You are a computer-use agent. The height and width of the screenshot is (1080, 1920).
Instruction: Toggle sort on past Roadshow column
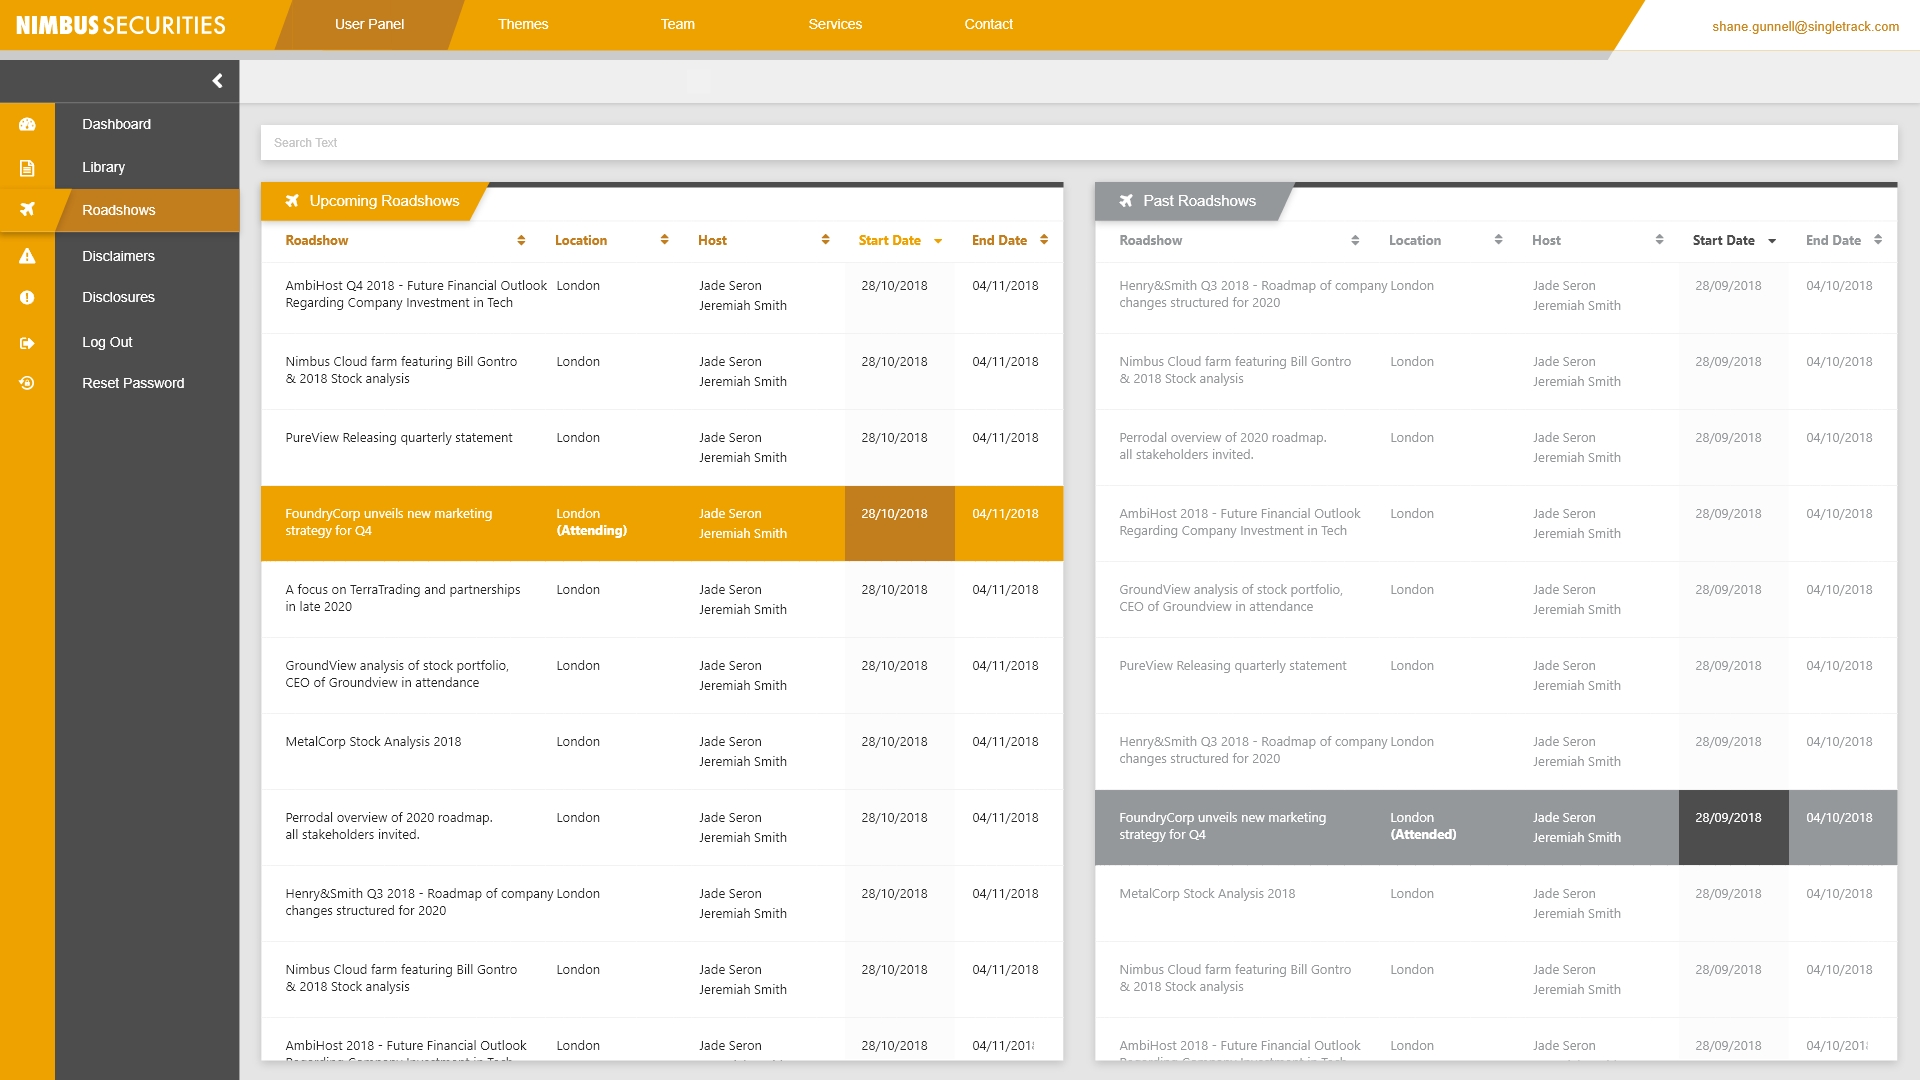pos(1354,240)
